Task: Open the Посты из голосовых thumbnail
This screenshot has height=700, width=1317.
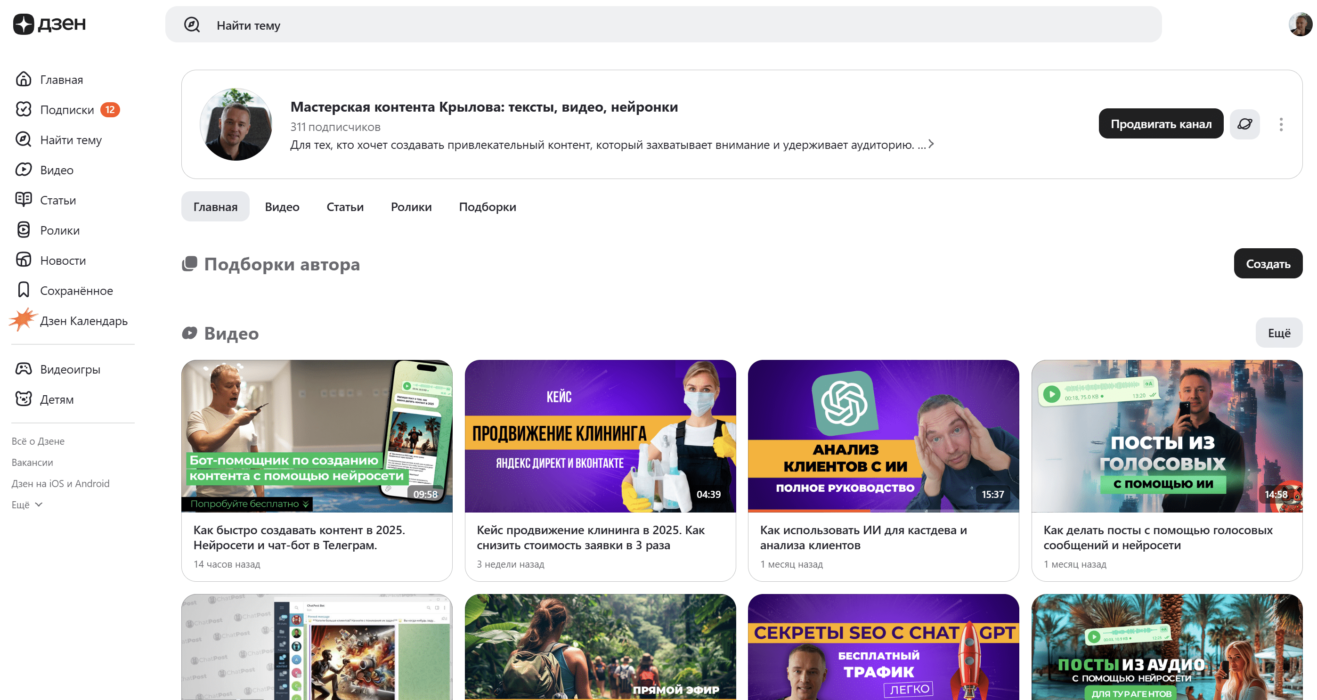Action: click(1167, 436)
